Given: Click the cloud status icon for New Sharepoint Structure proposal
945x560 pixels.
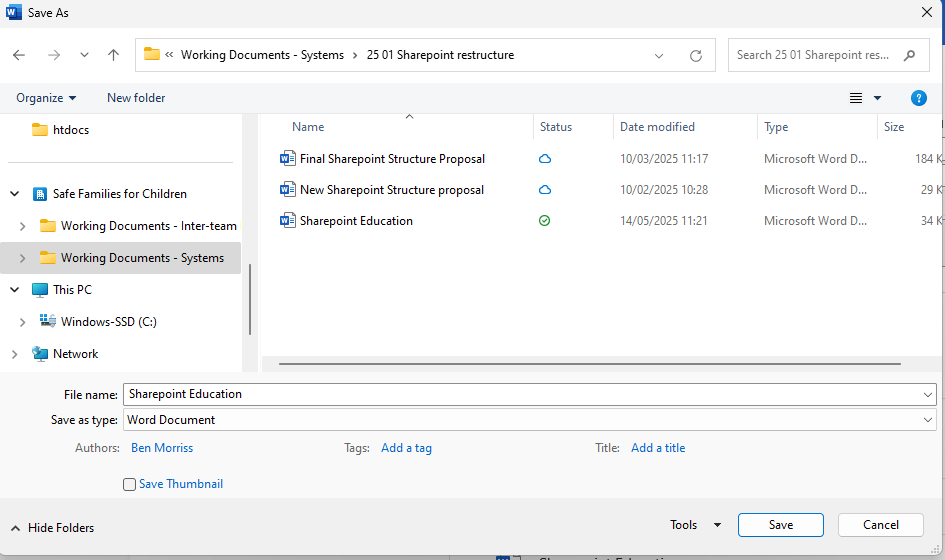Looking at the screenshot, I should tap(545, 190).
